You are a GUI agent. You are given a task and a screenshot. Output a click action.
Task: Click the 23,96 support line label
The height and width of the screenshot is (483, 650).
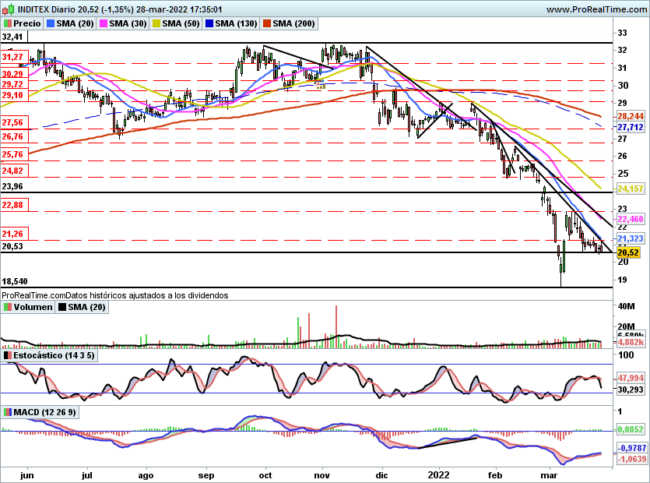tap(13, 187)
